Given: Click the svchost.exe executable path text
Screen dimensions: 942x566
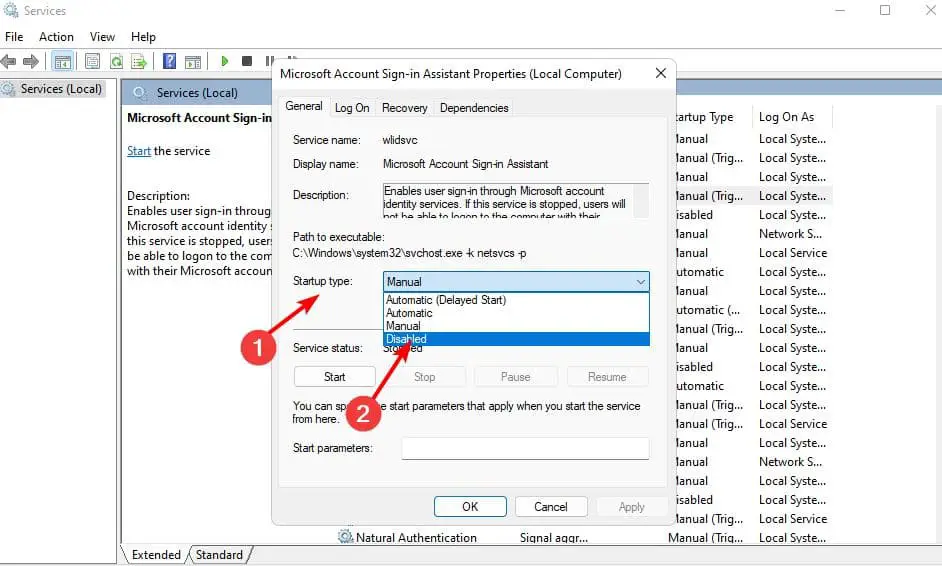Looking at the screenshot, I should [x=410, y=253].
